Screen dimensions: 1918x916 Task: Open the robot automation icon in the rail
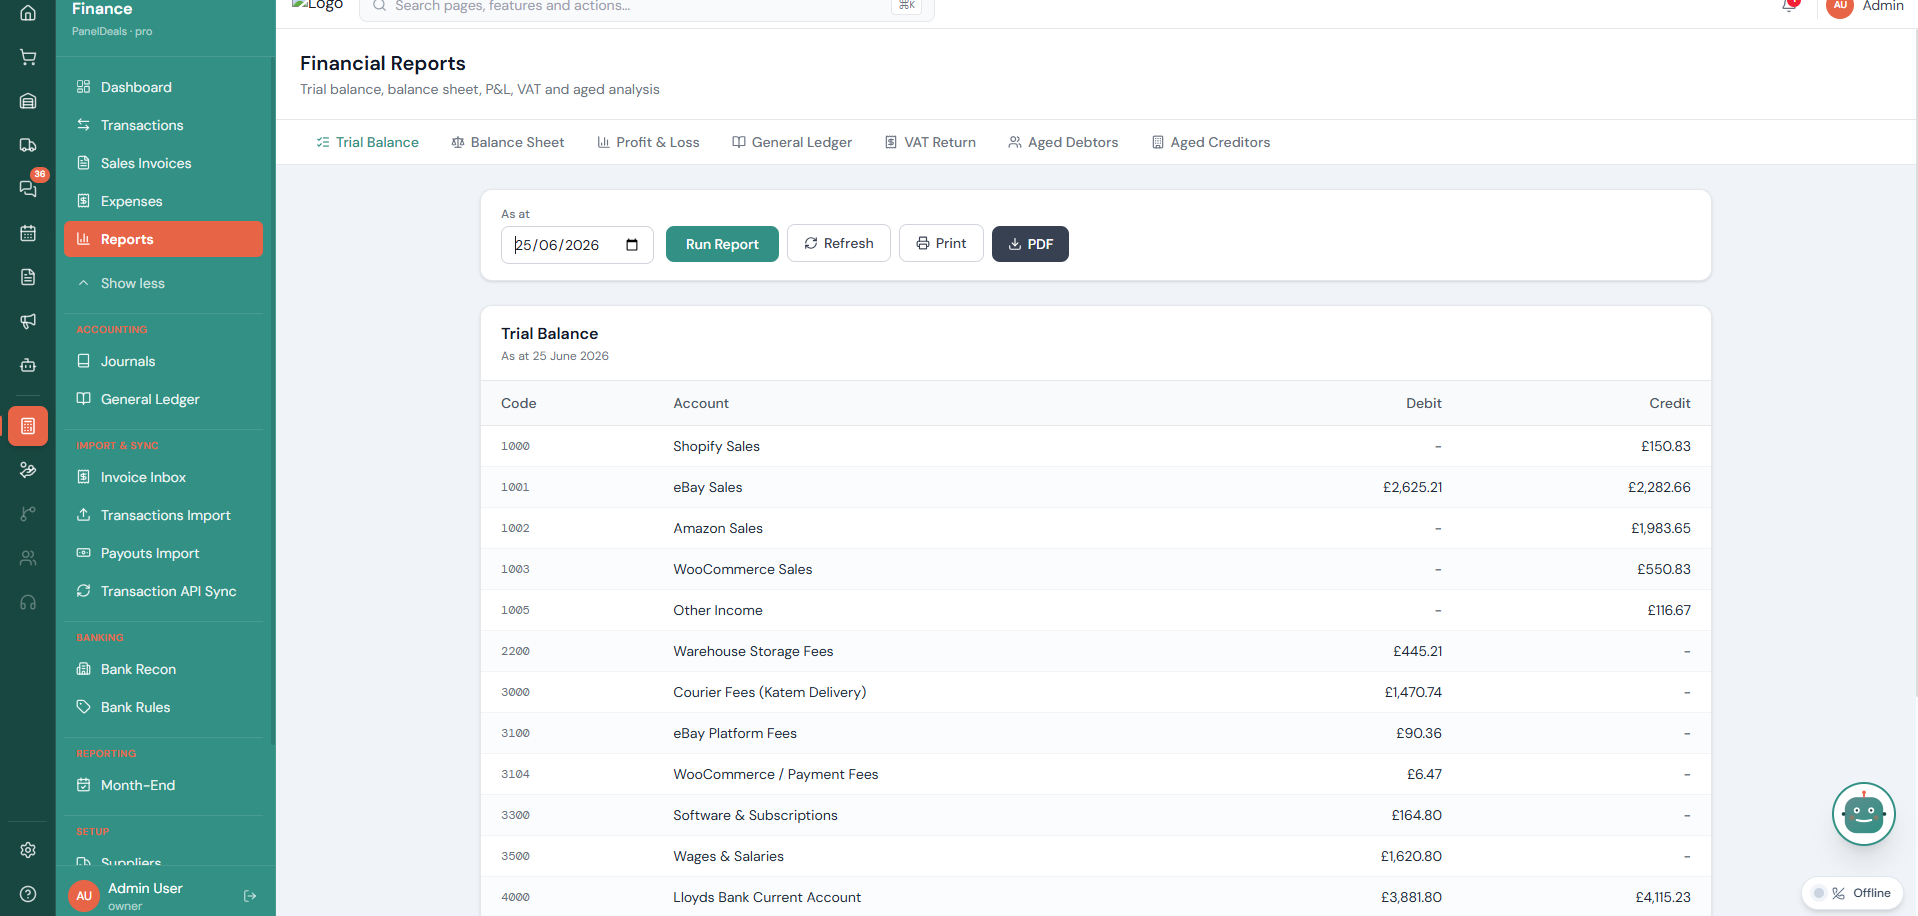[x=28, y=365]
